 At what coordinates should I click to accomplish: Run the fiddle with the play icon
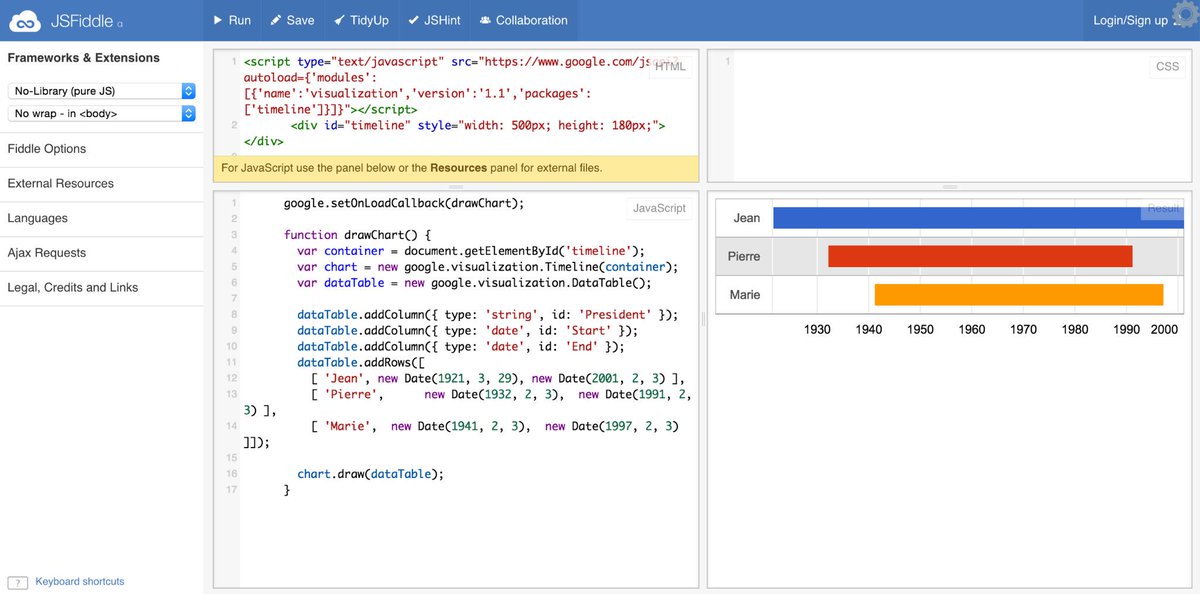[x=231, y=19]
